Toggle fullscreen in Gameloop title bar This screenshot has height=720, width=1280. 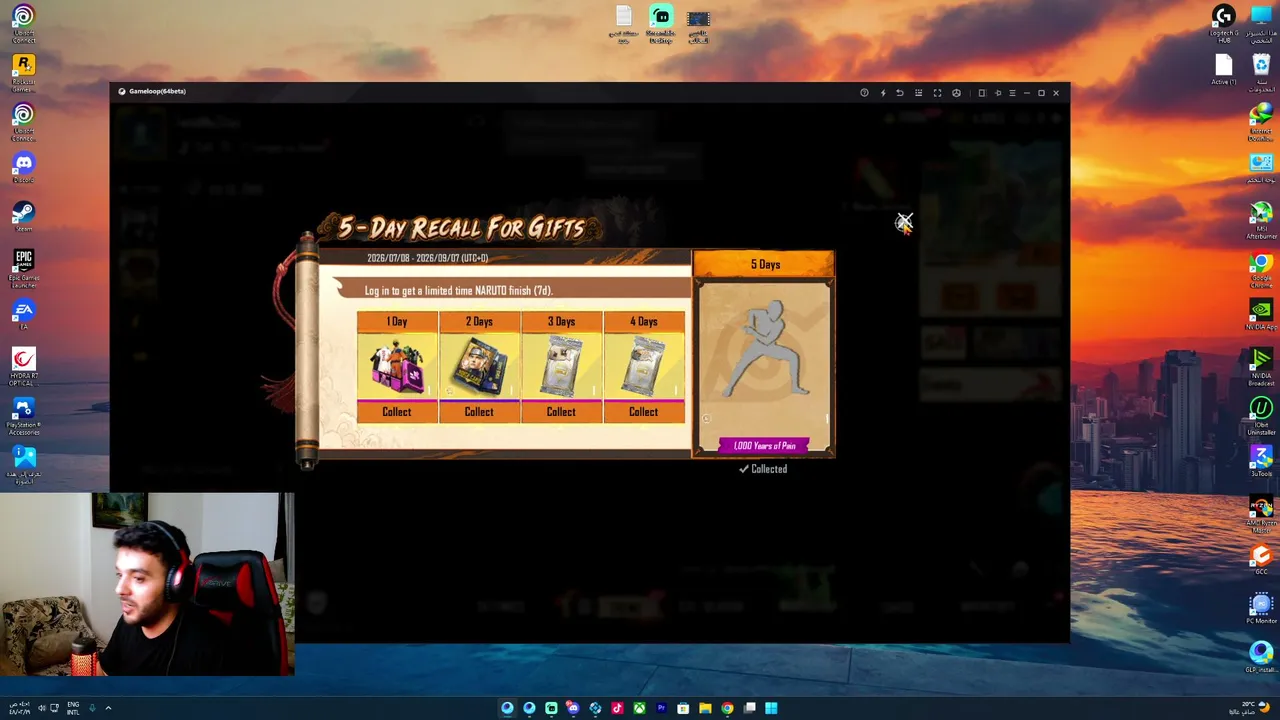click(937, 93)
